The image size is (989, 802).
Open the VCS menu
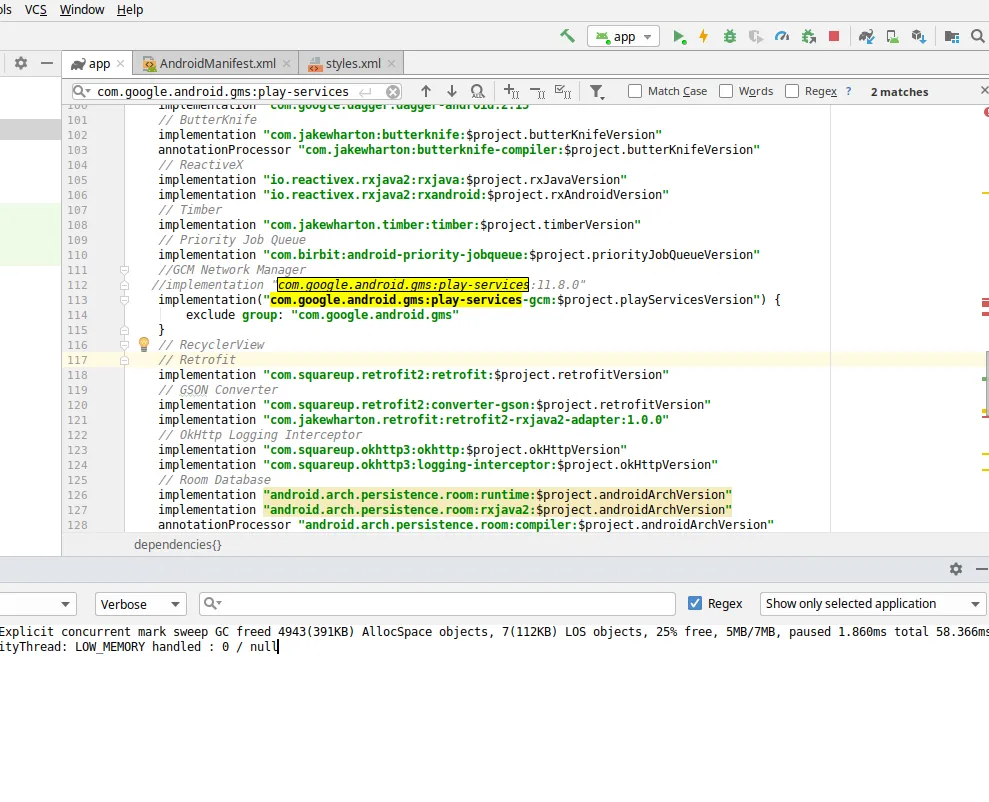[x=36, y=10]
